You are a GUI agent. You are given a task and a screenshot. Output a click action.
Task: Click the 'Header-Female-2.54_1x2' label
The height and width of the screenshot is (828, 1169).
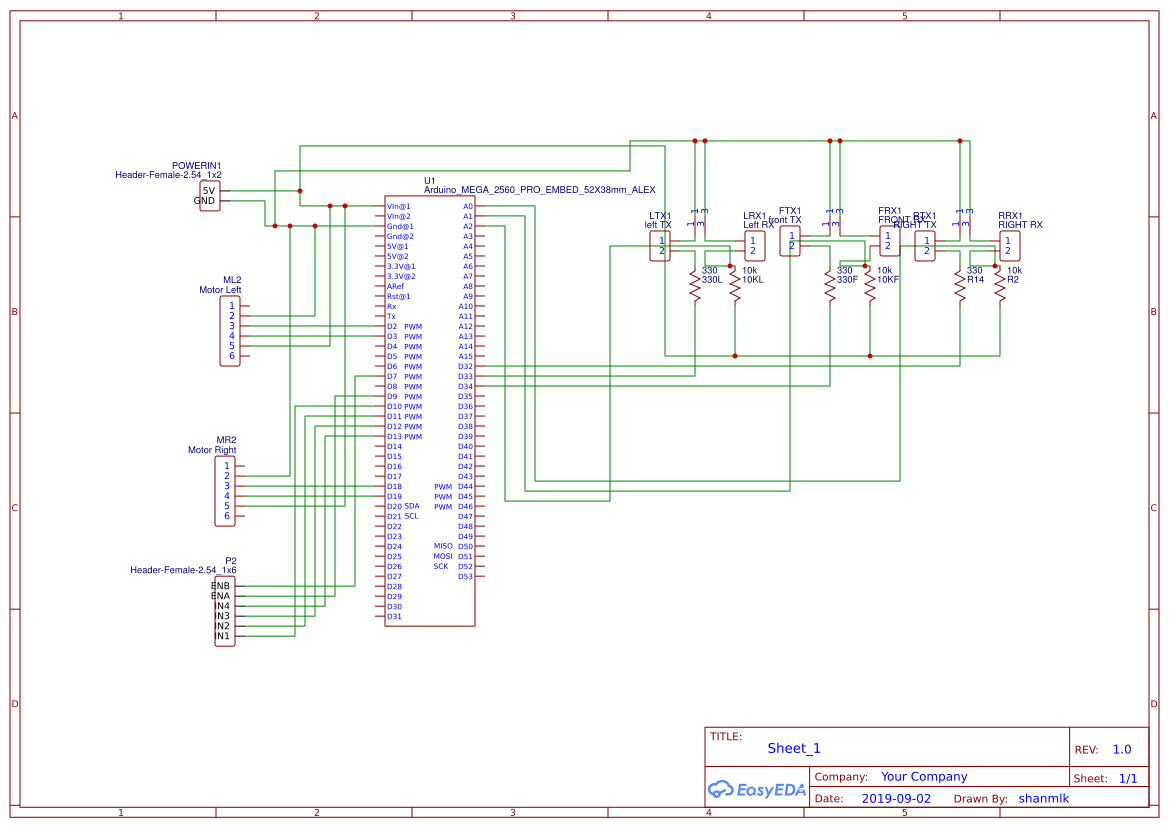coord(168,175)
